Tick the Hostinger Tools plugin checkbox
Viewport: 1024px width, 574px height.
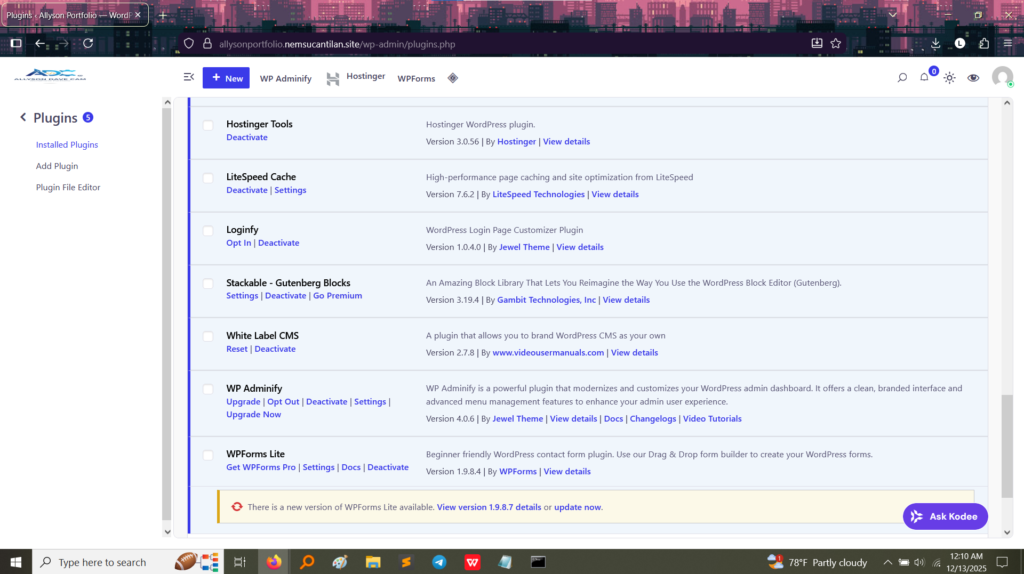(208, 125)
